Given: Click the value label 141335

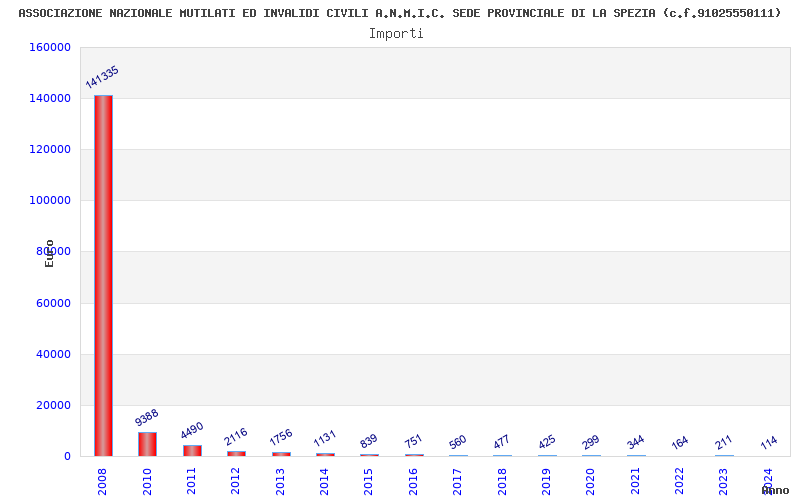Looking at the screenshot, I should (102, 77).
